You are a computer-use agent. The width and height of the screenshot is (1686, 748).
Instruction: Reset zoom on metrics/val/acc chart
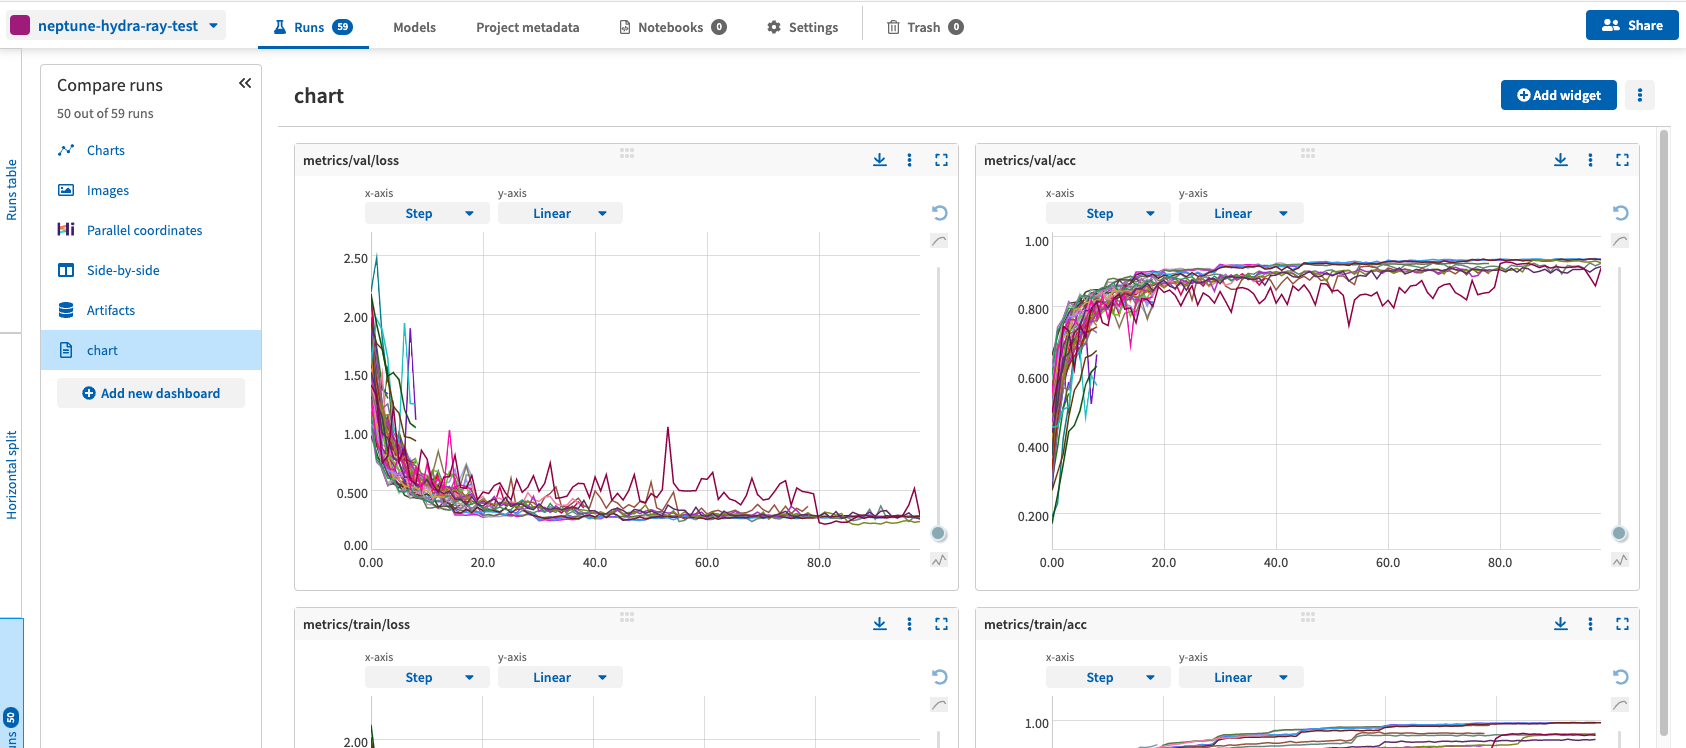[x=1620, y=213]
